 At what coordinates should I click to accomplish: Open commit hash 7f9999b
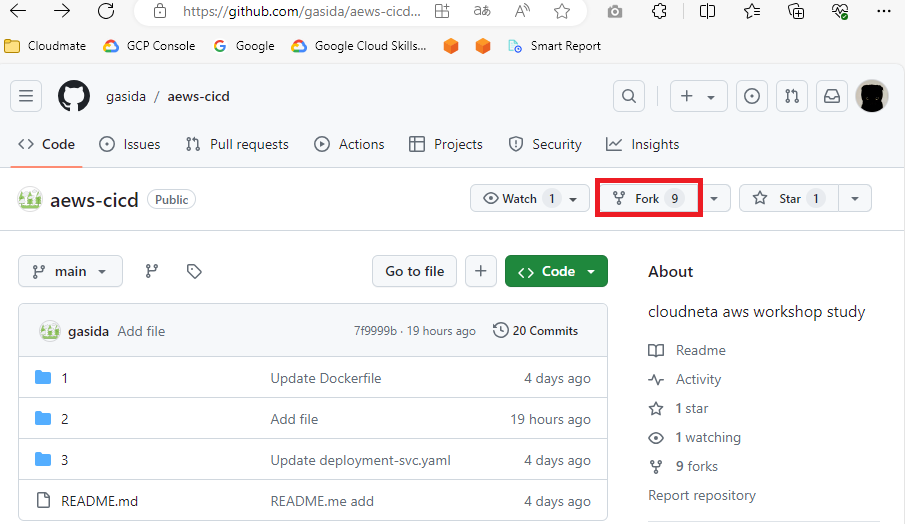[375, 331]
